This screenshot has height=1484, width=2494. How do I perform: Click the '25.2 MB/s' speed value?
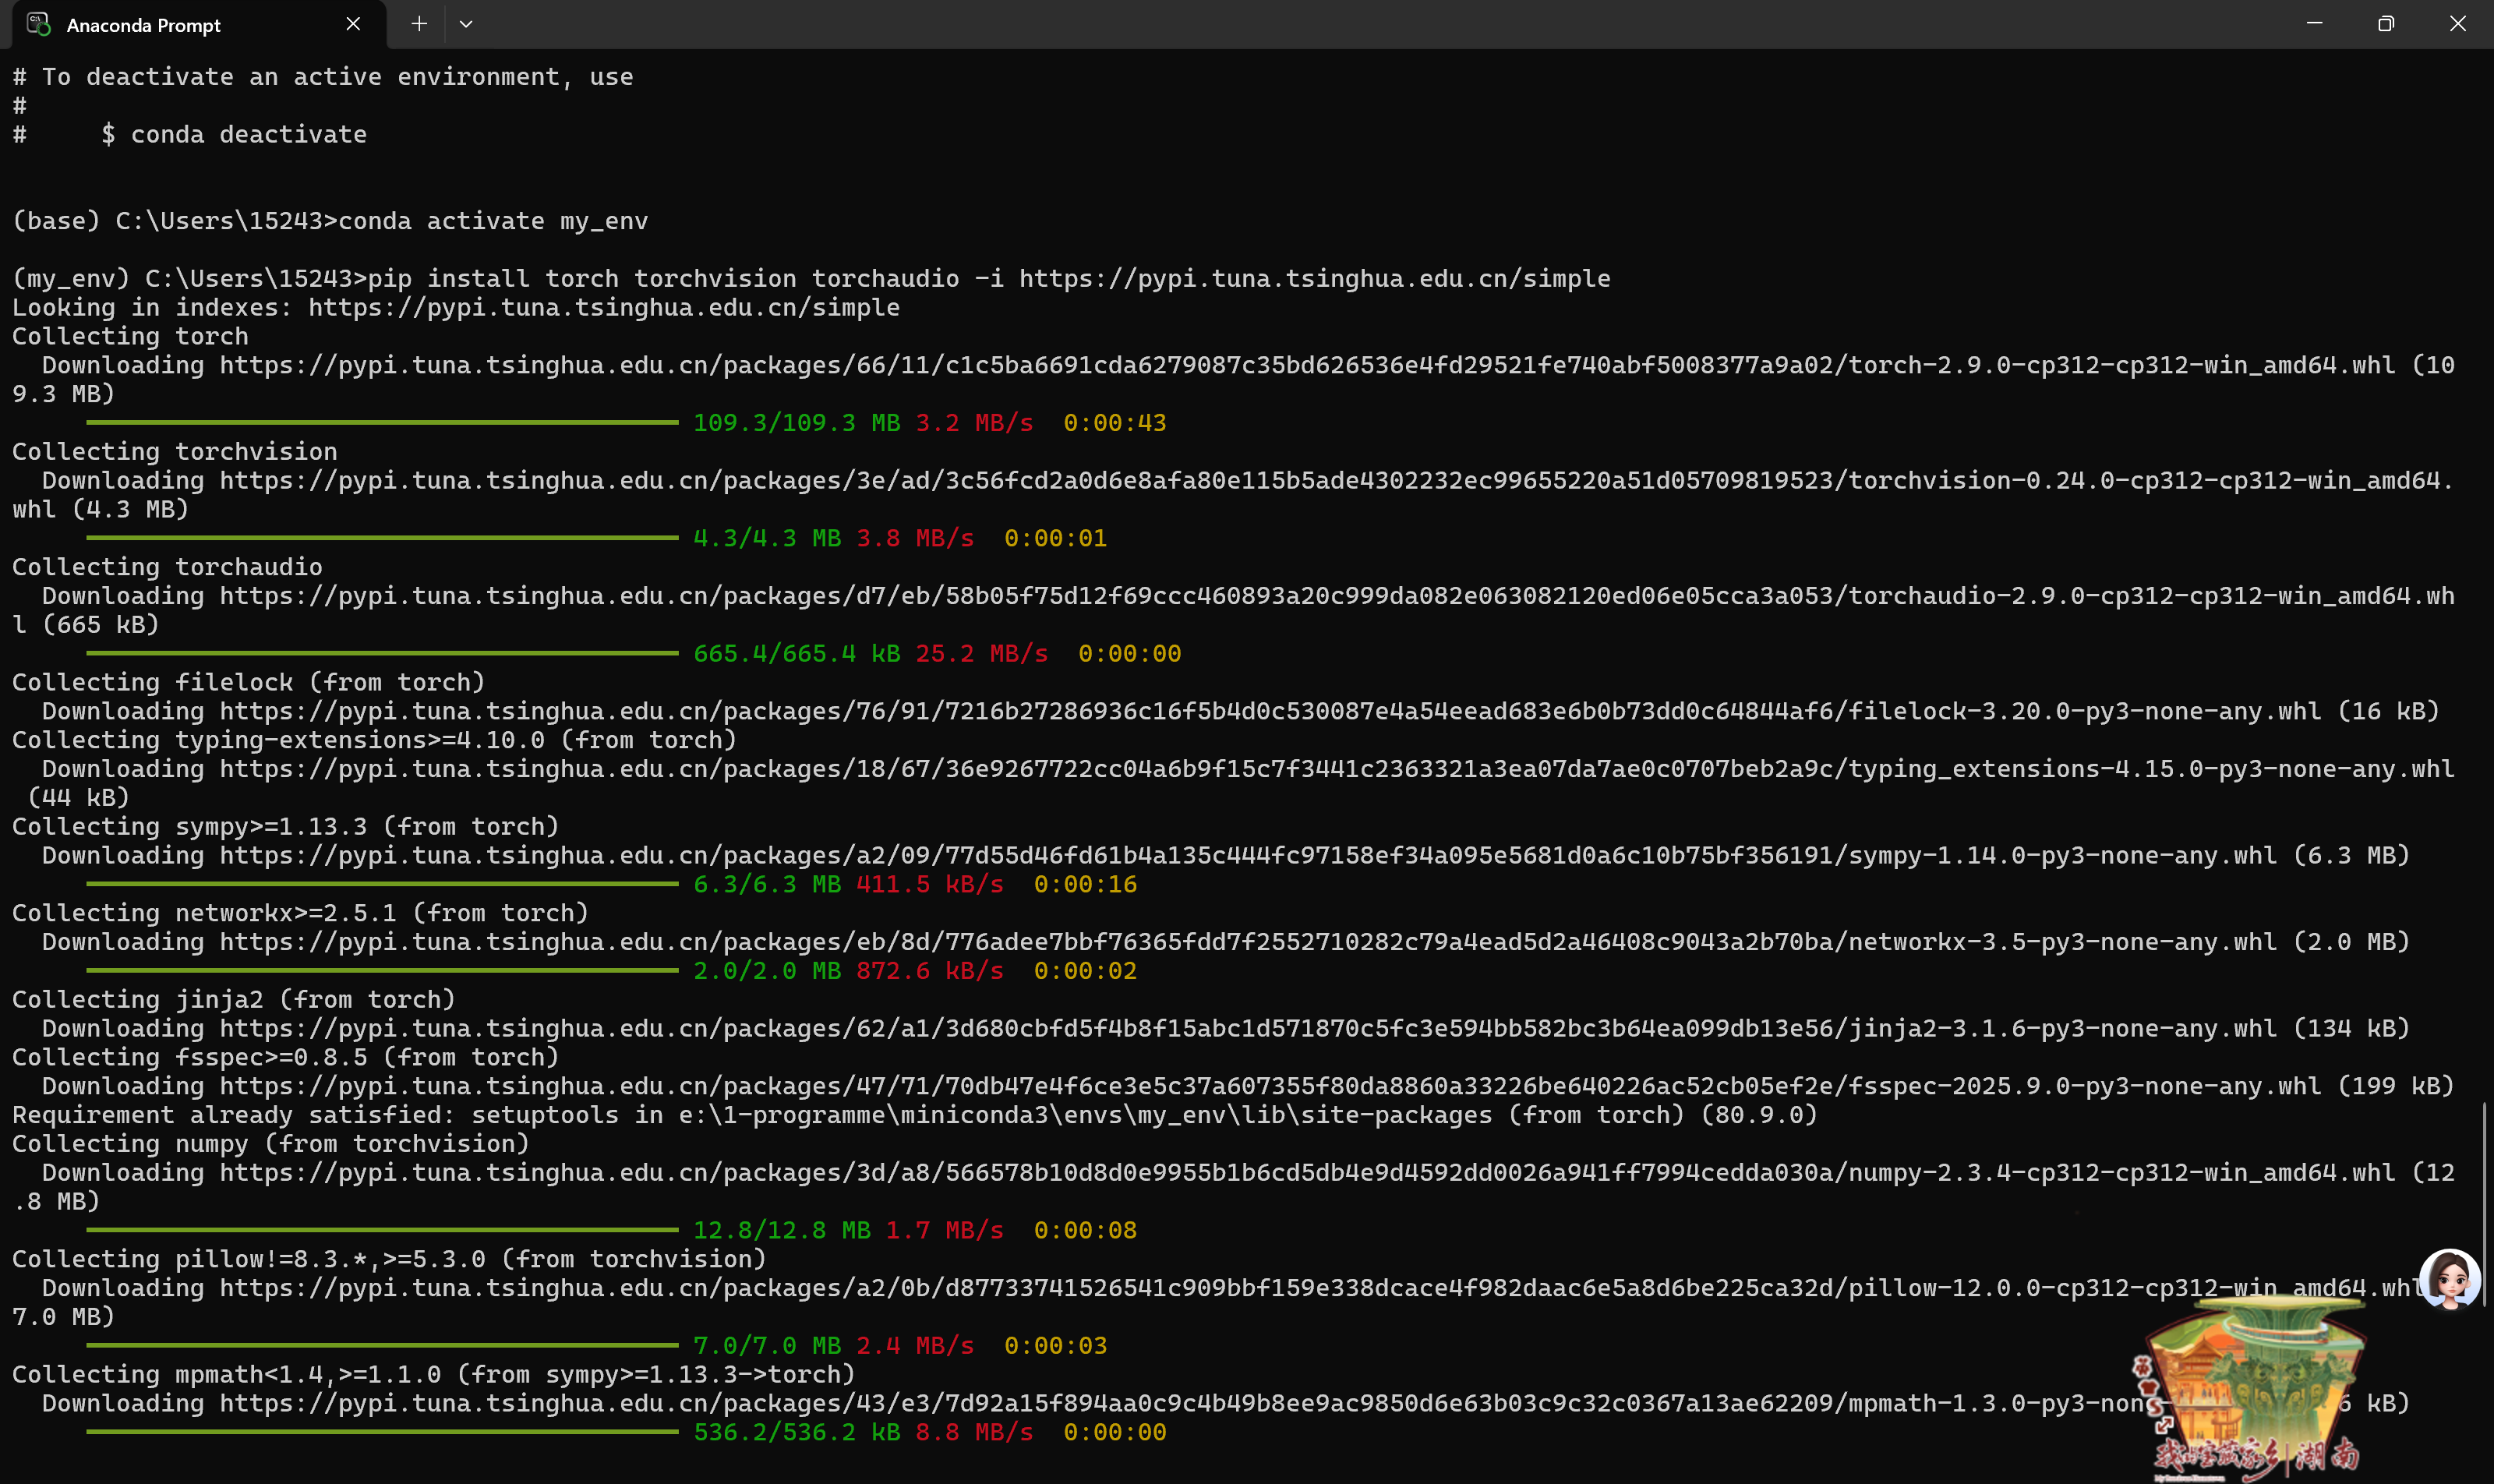(x=982, y=654)
